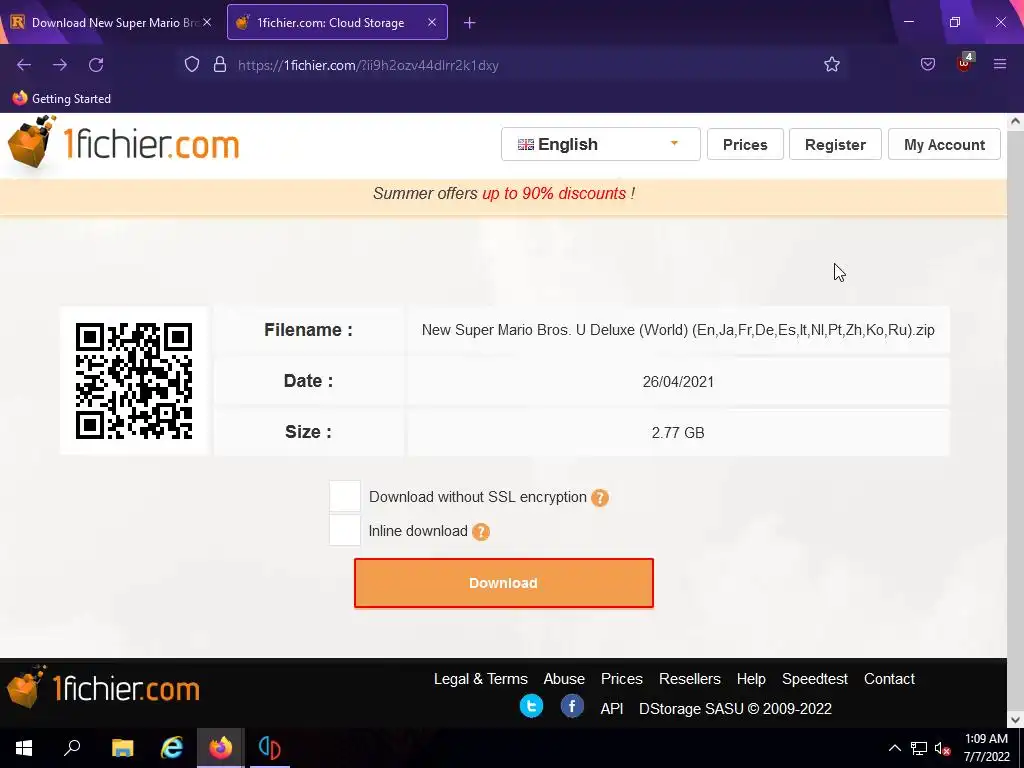Bookmark this page with the star icon
The image size is (1024, 768).
click(x=831, y=64)
